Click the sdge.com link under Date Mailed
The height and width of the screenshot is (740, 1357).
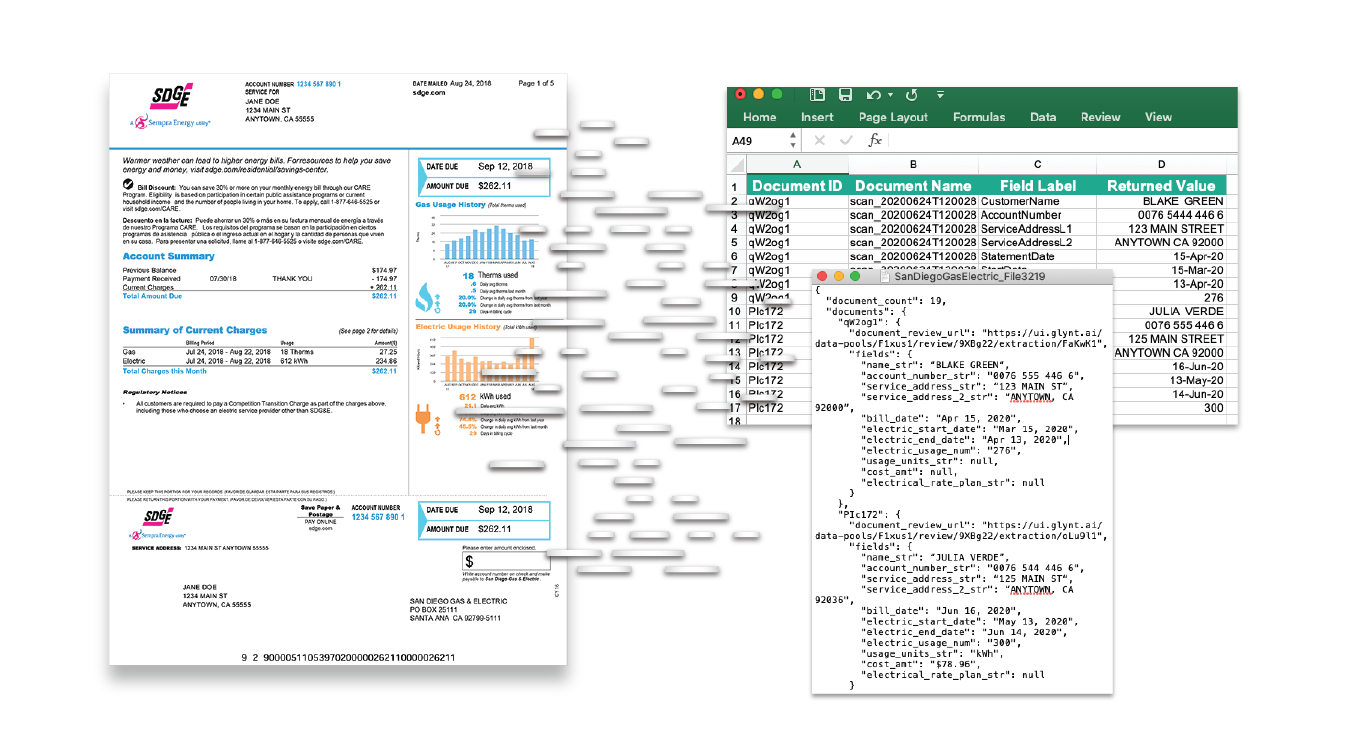click(428, 92)
